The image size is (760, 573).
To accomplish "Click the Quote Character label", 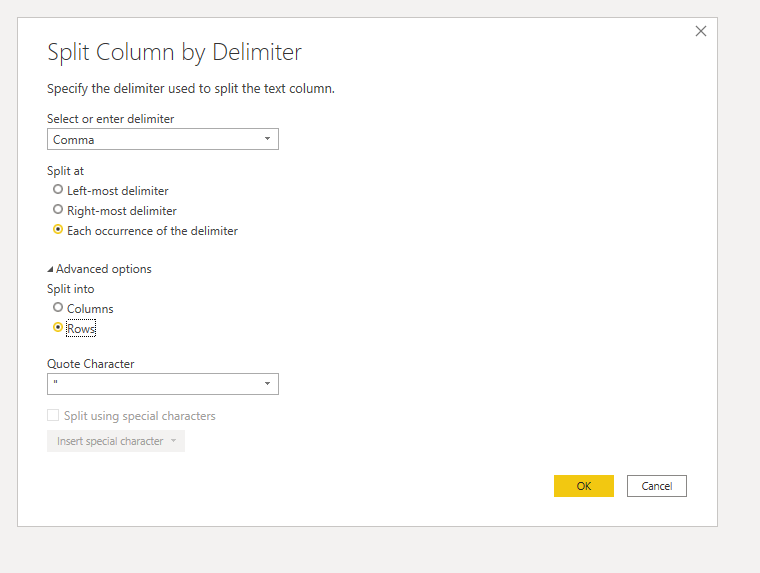I will point(91,364).
